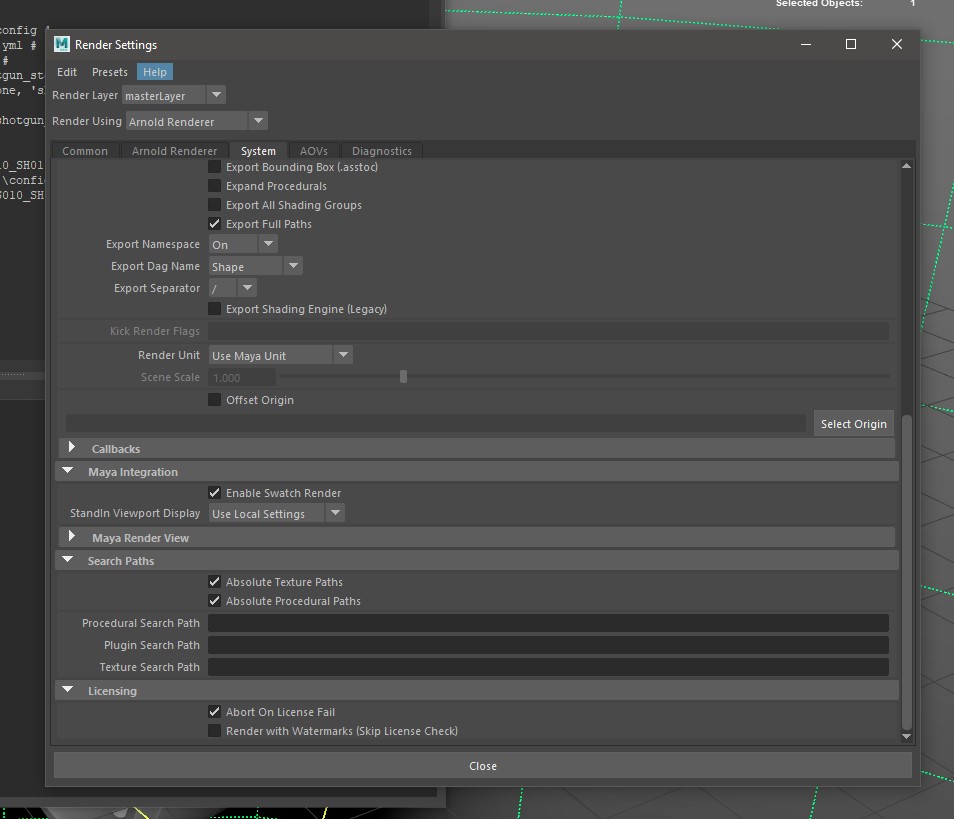Image resolution: width=954 pixels, height=819 pixels.
Task: Open the Render Using dropdown
Action: (258, 120)
